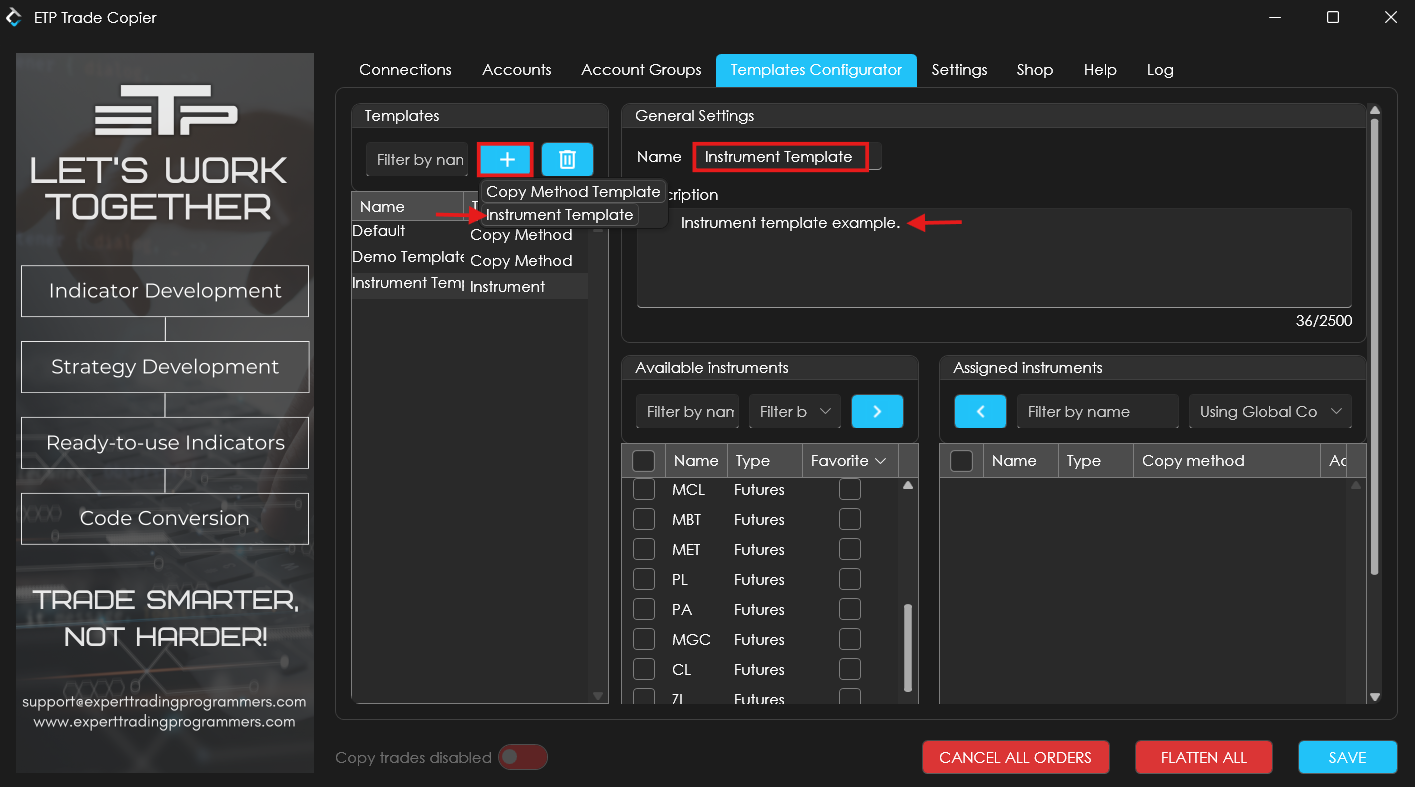Open the Log tab
The image size is (1415, 787).
tap(1160, 70)
